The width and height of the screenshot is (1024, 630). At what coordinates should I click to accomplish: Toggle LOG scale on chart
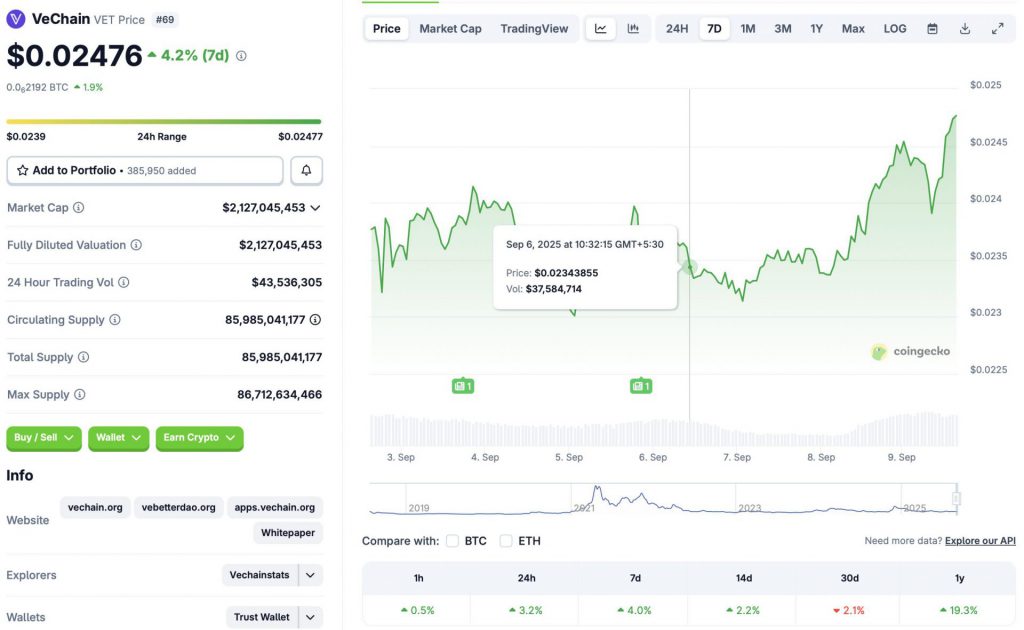coord(895,29)
